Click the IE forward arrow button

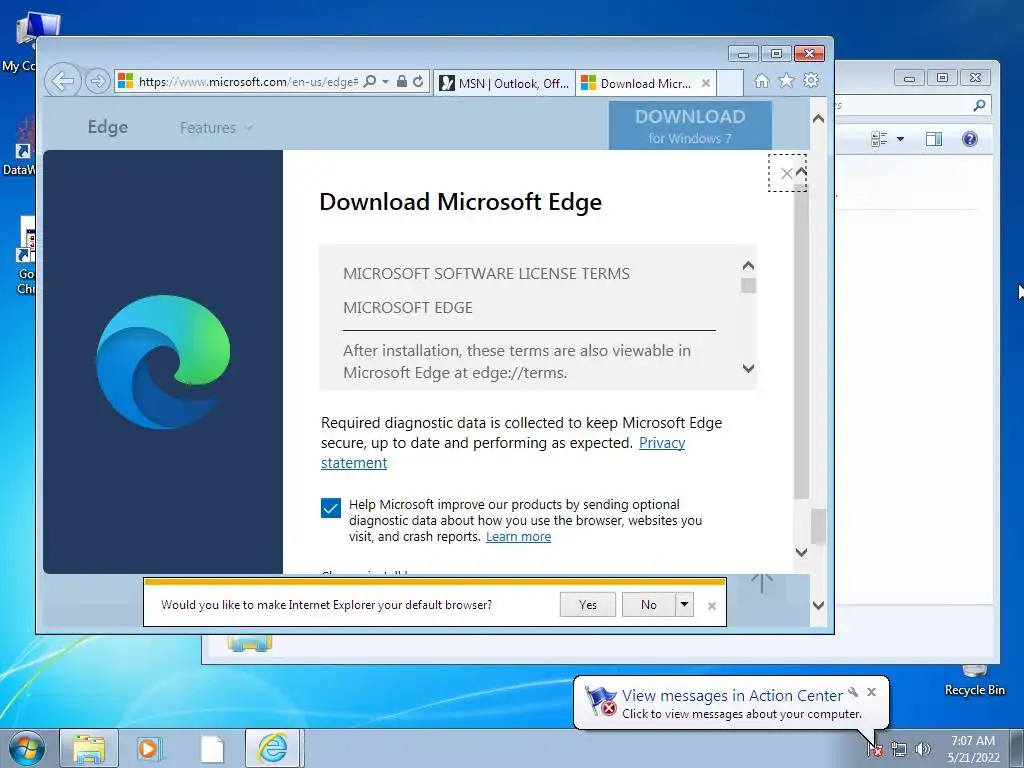97,81
